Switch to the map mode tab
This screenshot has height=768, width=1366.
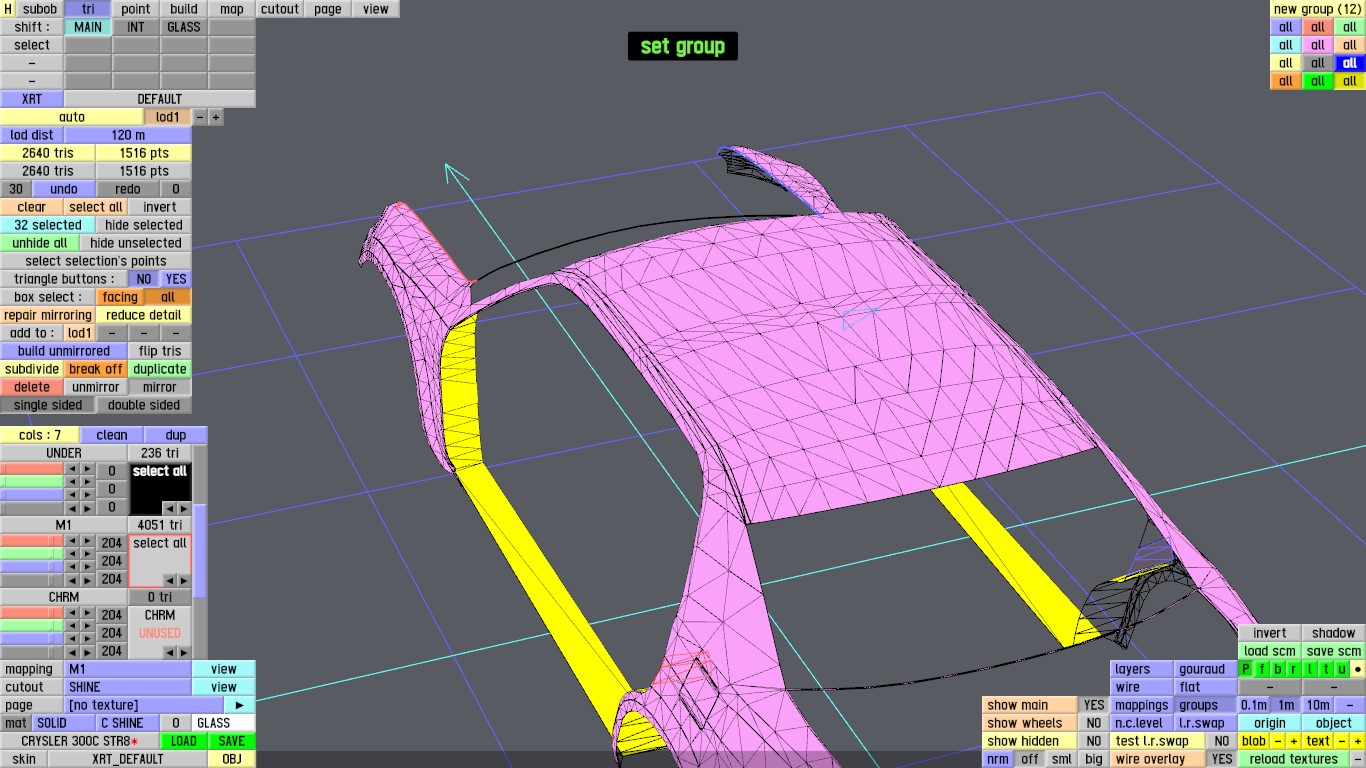tap(232, 9)
